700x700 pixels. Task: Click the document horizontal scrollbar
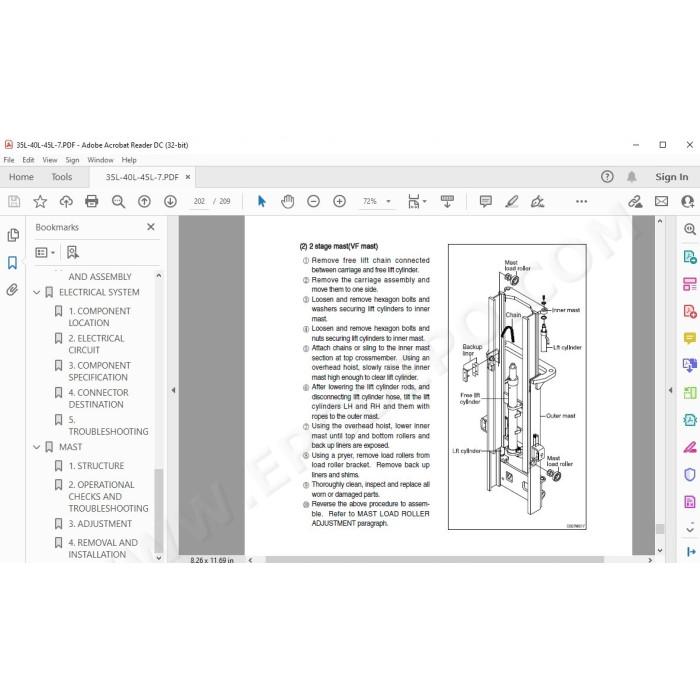point(434,560)
